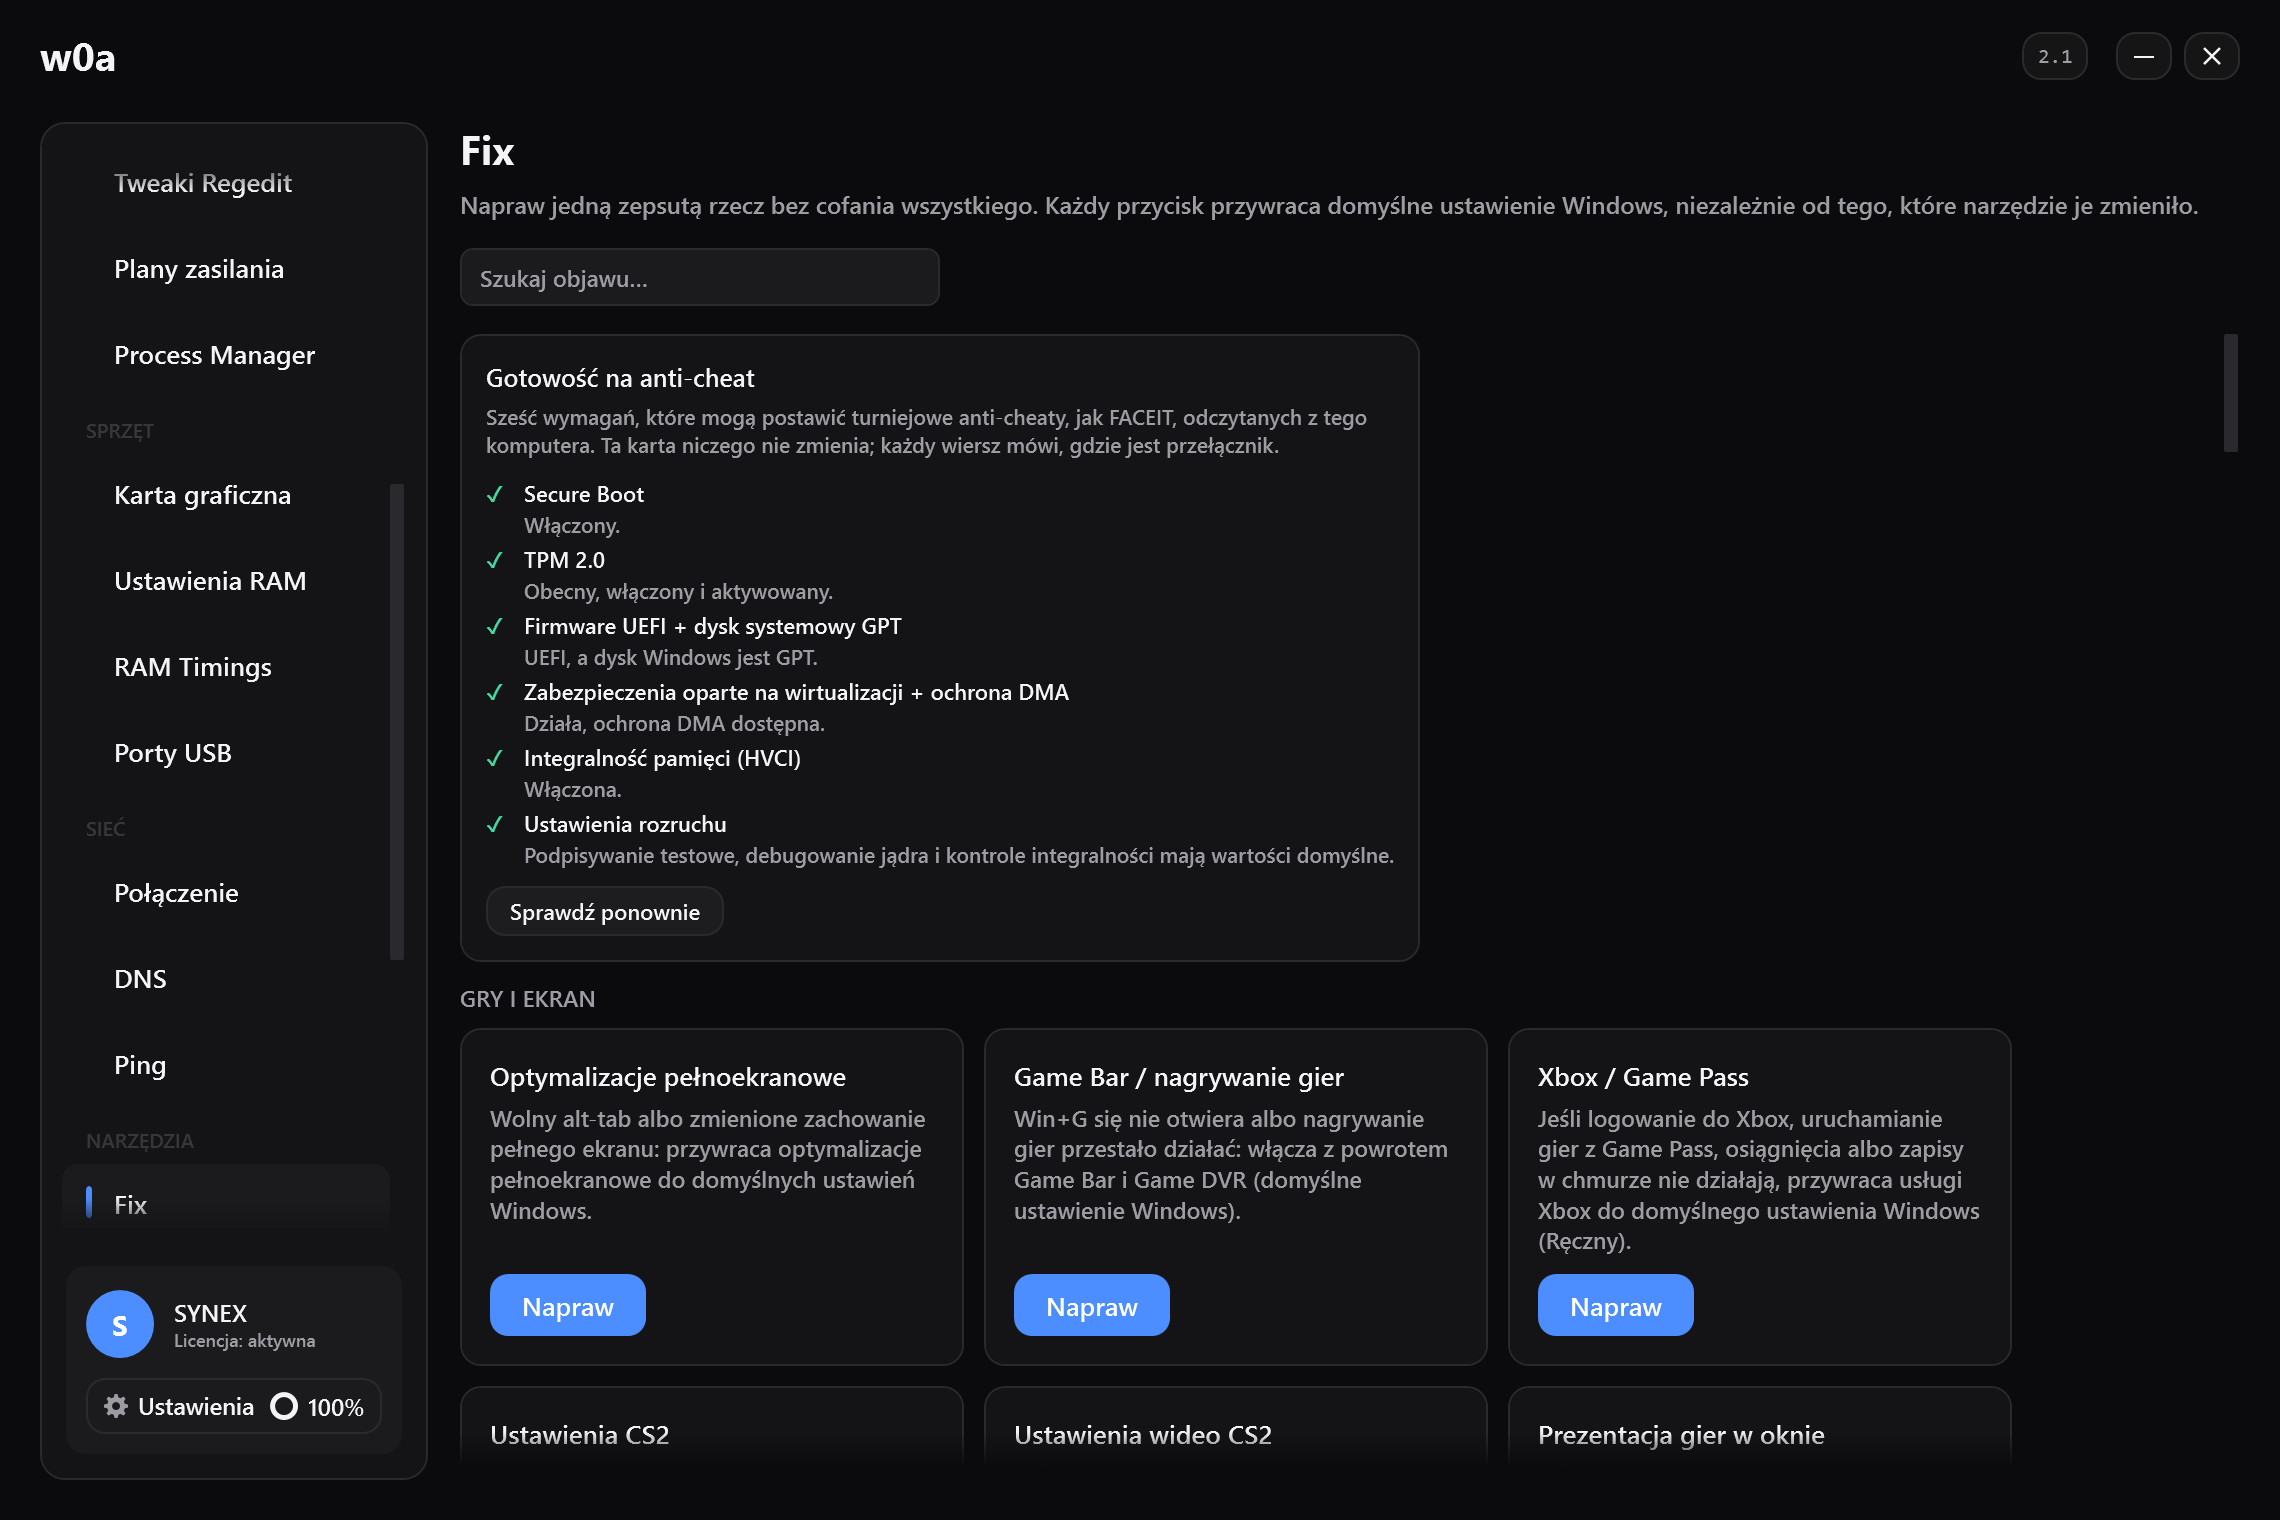Click the SYNEX avatar circle
This screenshot has width=2280, height=1520.
click(x=120, y=1324)
